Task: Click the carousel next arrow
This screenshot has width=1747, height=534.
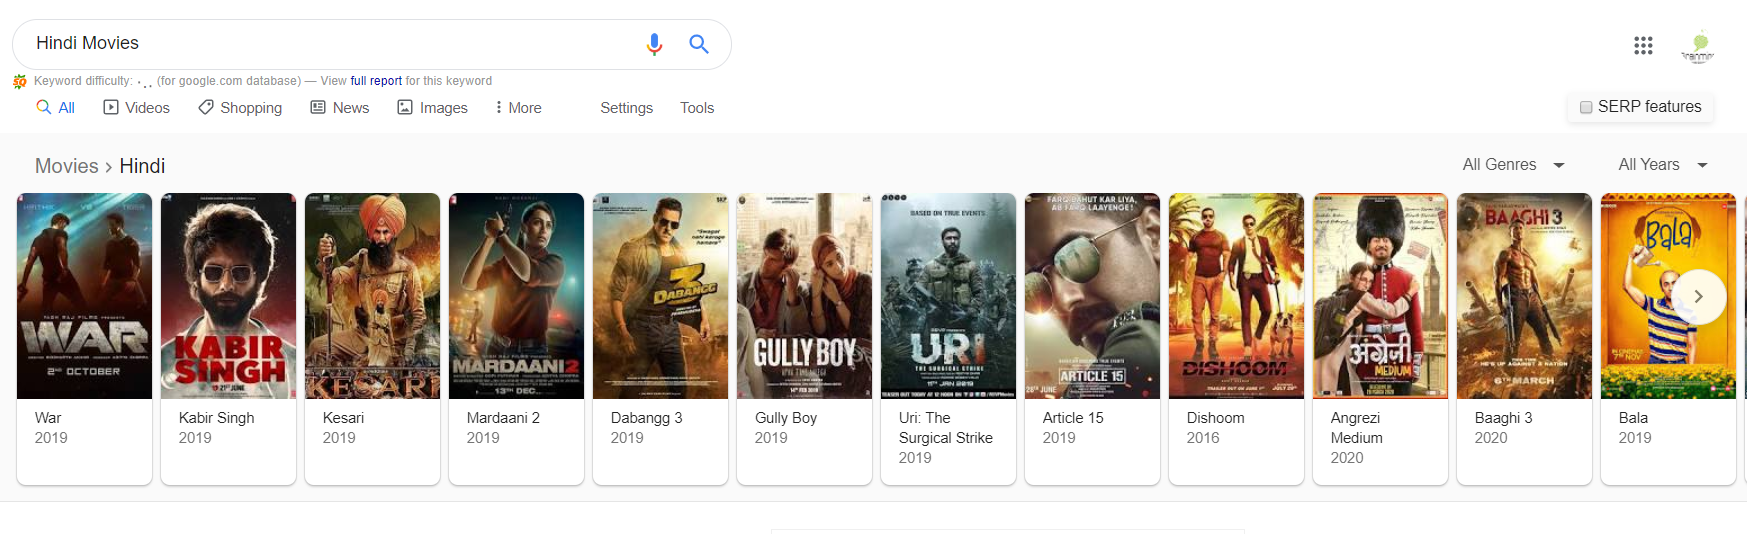Action: coord(1698,296)
